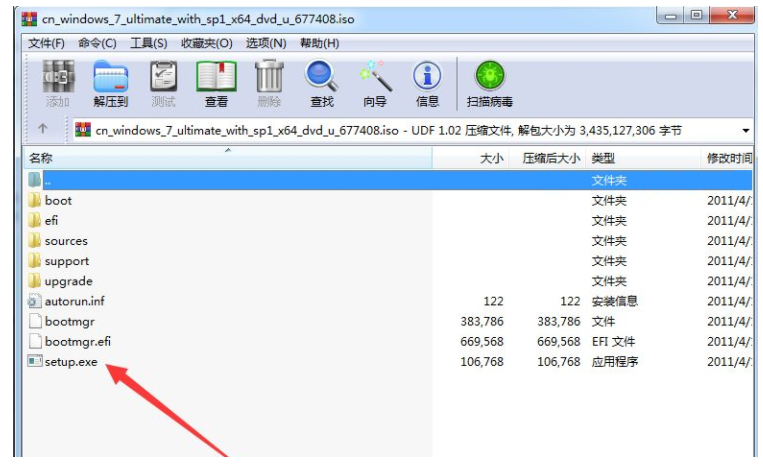Select the efi folder icon
This screenshot has height=467, width=763.
coord(35,220)
